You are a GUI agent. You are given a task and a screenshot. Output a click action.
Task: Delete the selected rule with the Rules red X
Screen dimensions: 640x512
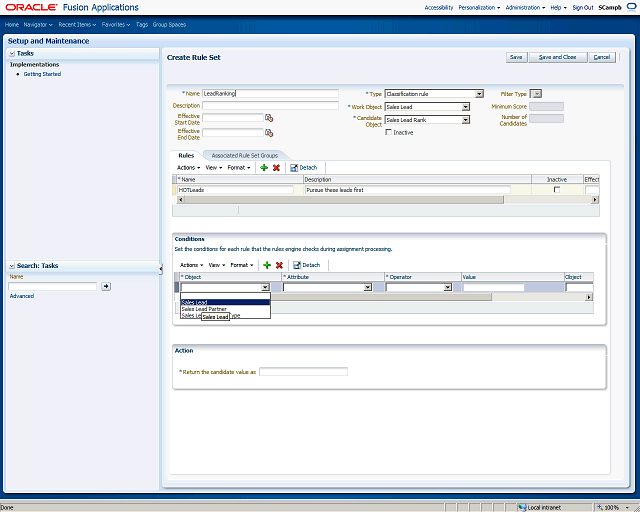tap(276, 168)
